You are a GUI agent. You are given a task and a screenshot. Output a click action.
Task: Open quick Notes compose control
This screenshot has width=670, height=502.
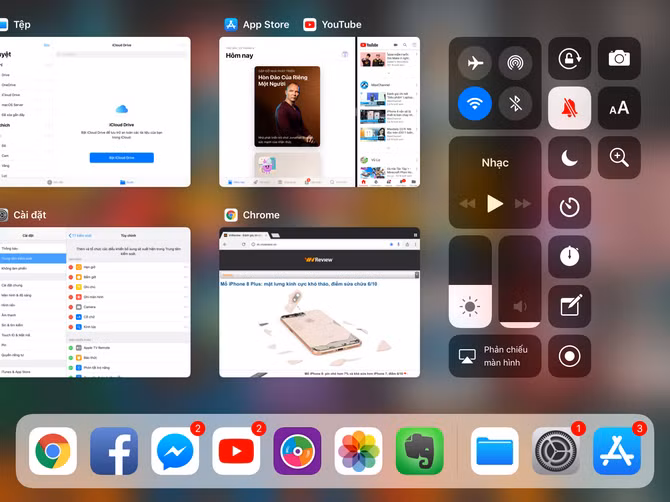point(570,306)
